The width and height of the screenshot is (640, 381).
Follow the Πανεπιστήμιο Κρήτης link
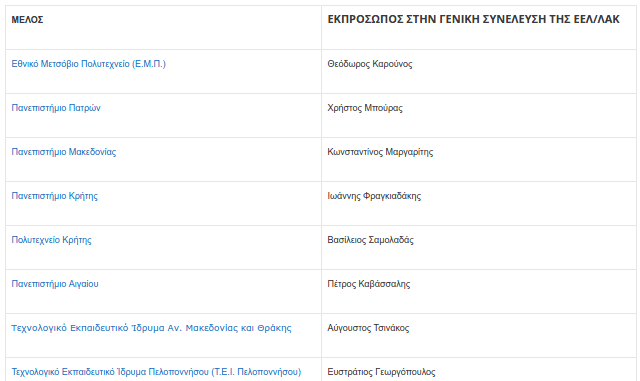coord(55,196)
